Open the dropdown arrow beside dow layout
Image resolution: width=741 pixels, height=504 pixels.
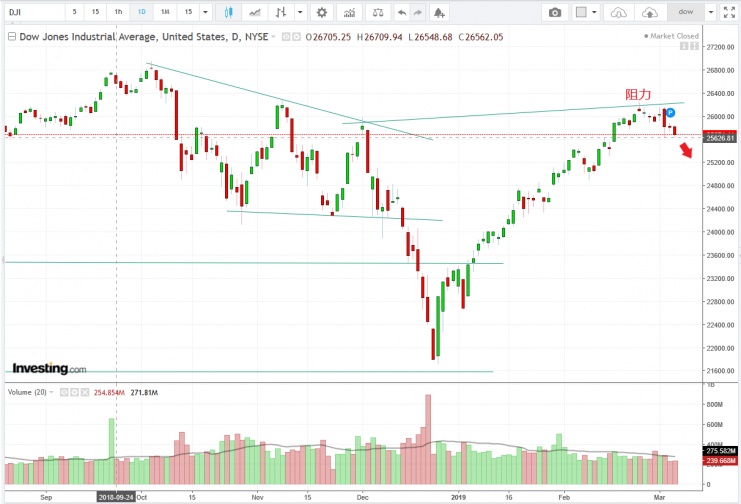point(711,12)
